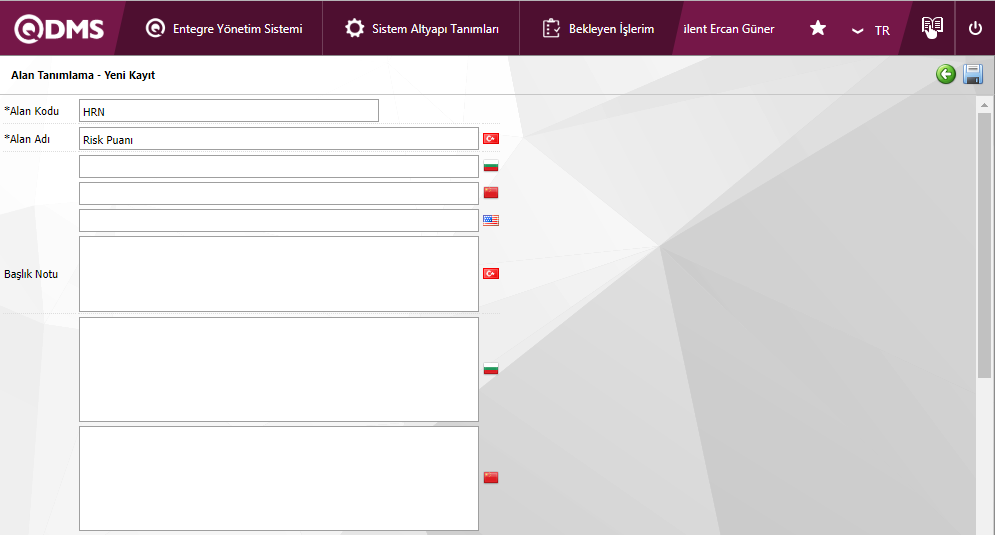The height and width of the screenshot is (535, 995).
Task: Click the scroll up arrow of the scrollbar
Action: (x=984, y=105)
